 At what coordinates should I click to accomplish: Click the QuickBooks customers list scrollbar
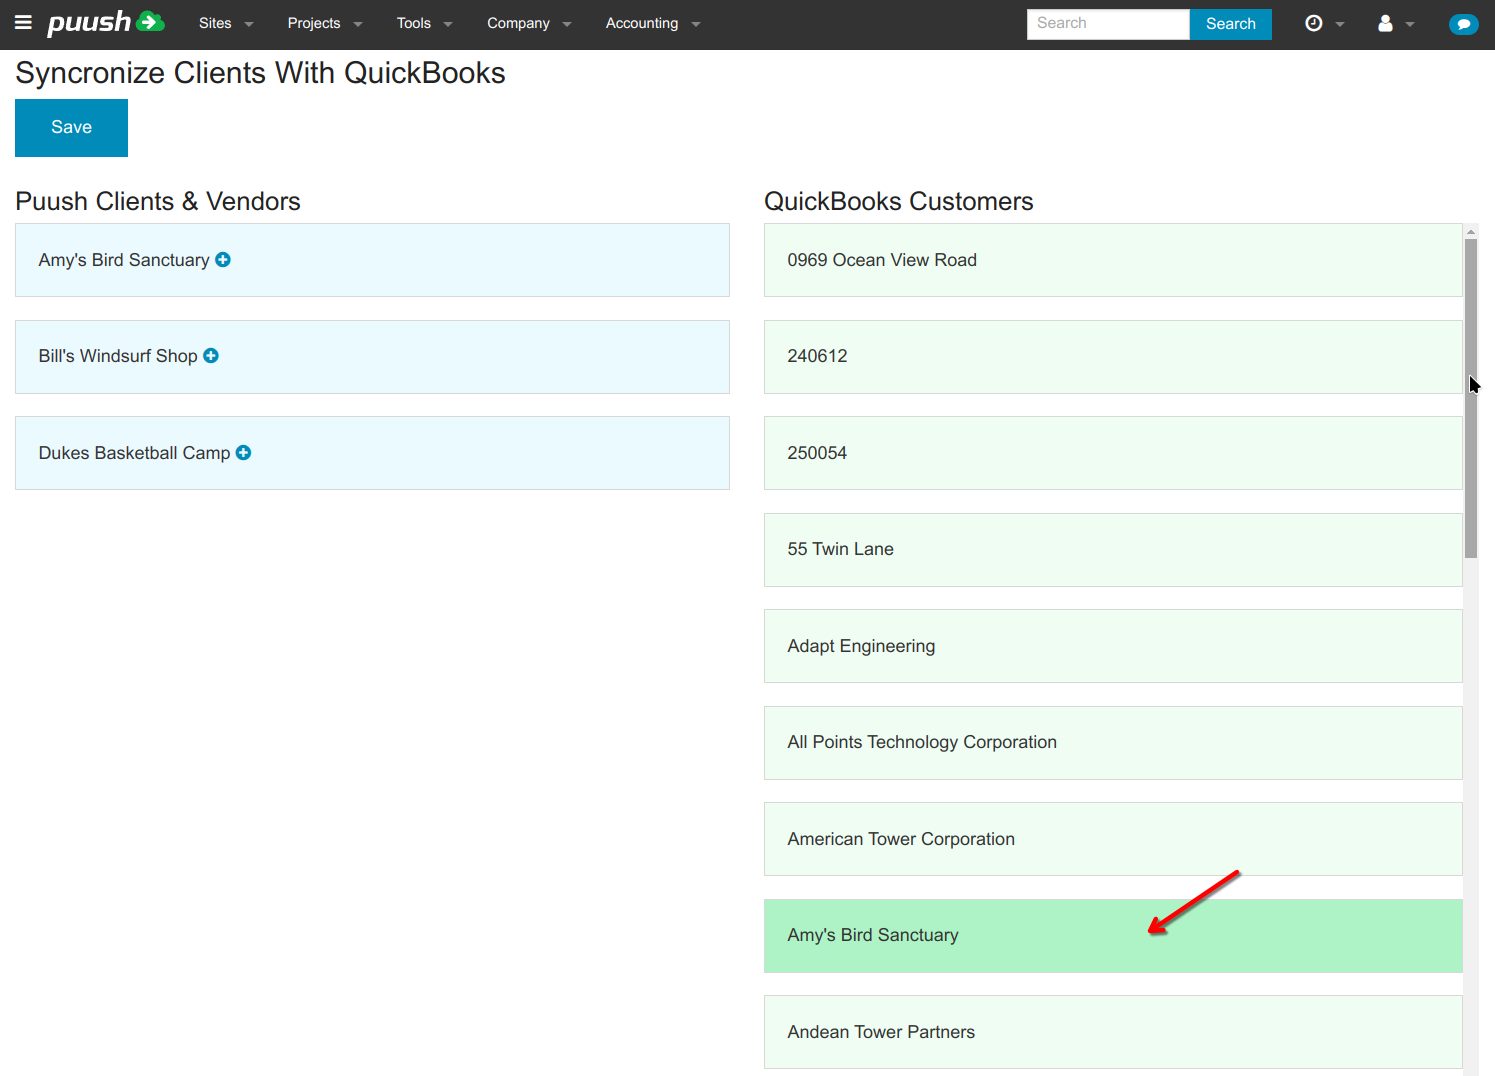(1470, 400)
